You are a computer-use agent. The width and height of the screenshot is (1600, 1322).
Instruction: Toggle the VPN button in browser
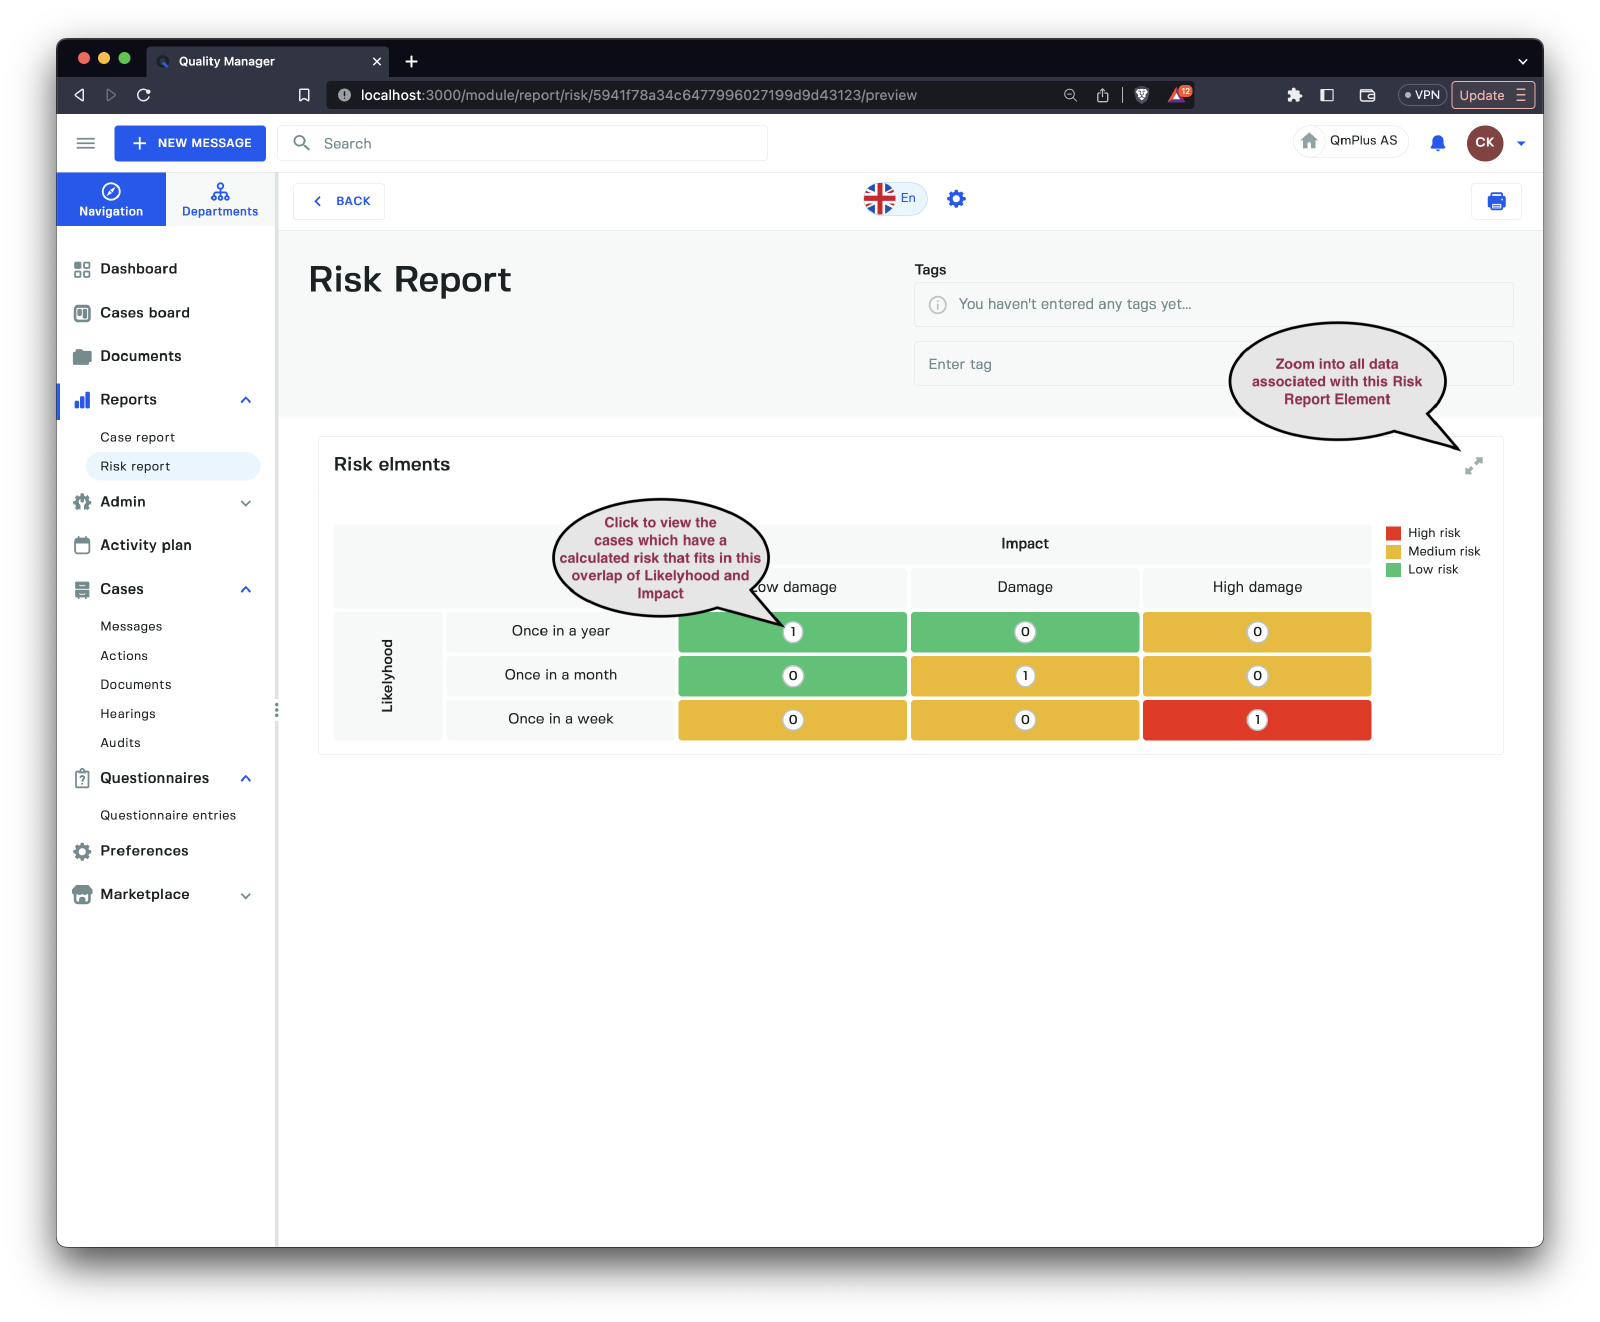click(x=1421, y=95)
